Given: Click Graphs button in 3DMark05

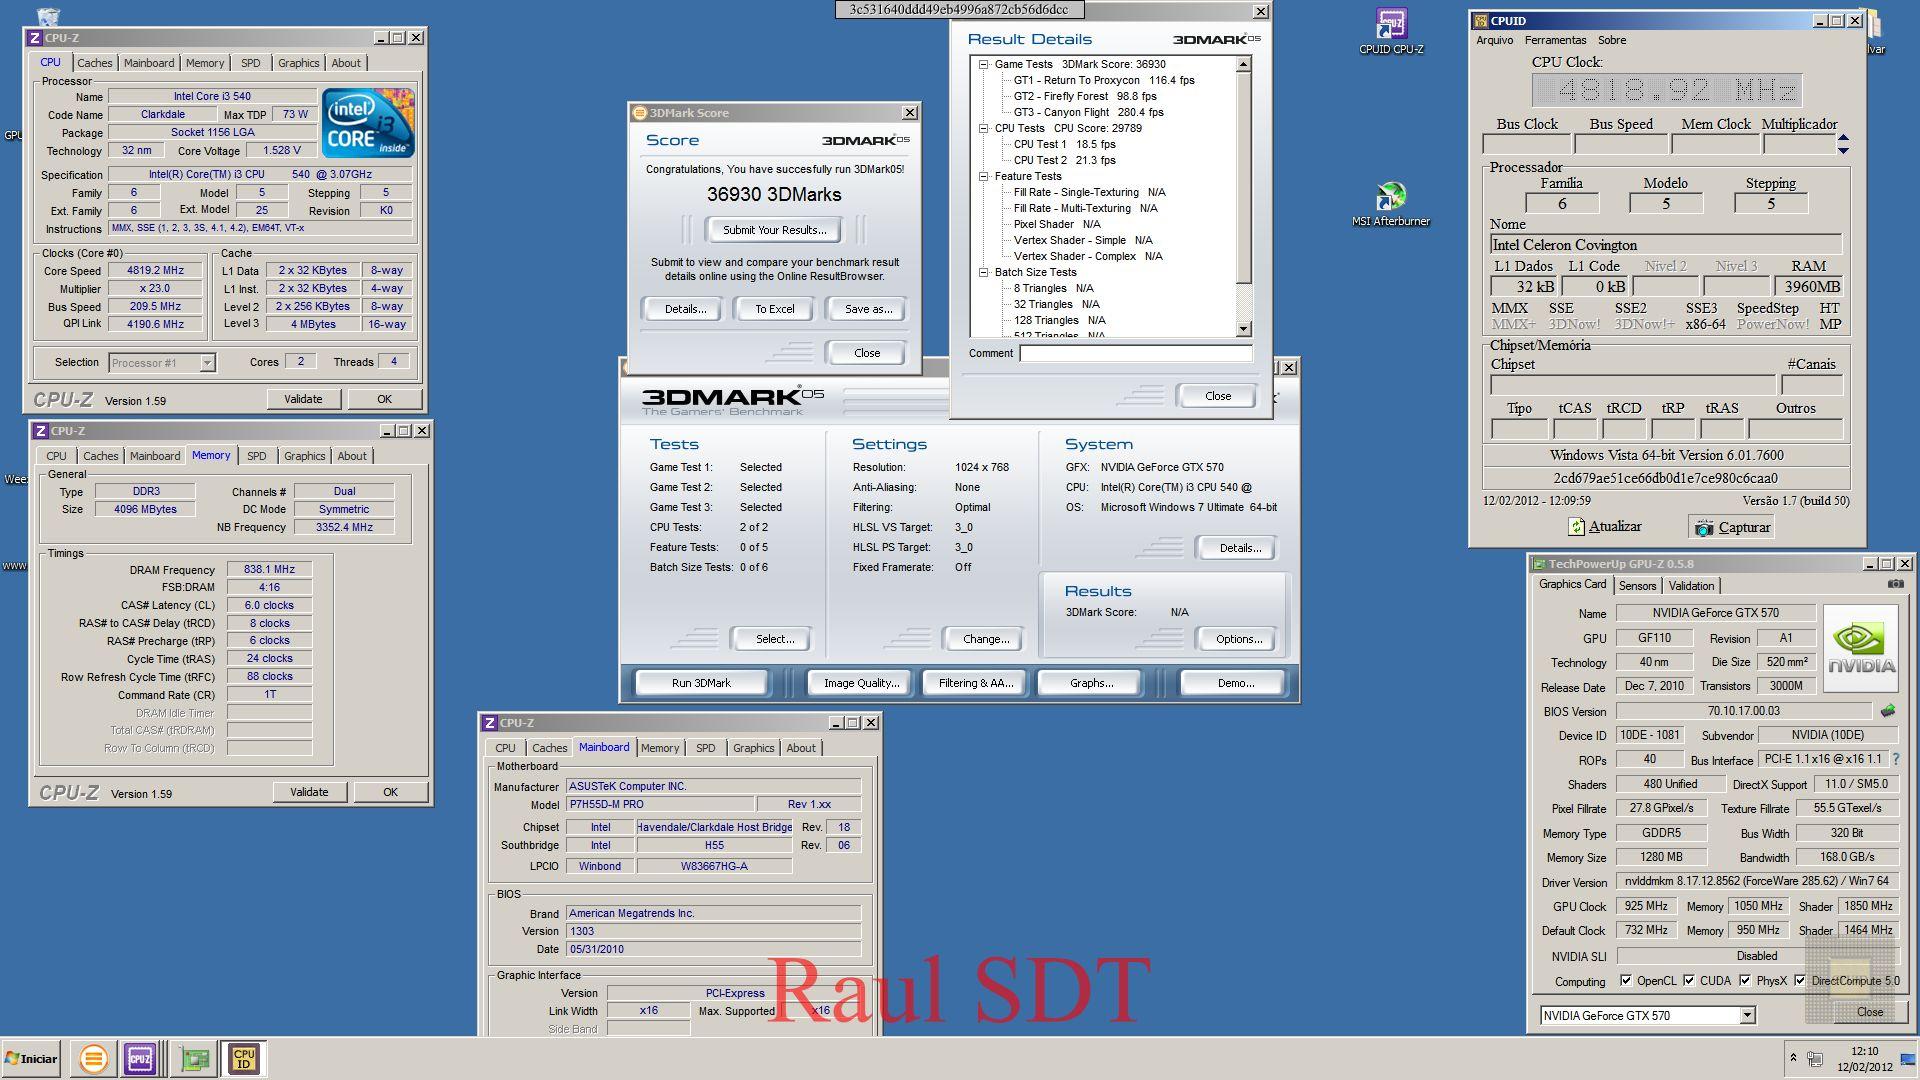Looking at the screenshot, I should point(1091,683).
